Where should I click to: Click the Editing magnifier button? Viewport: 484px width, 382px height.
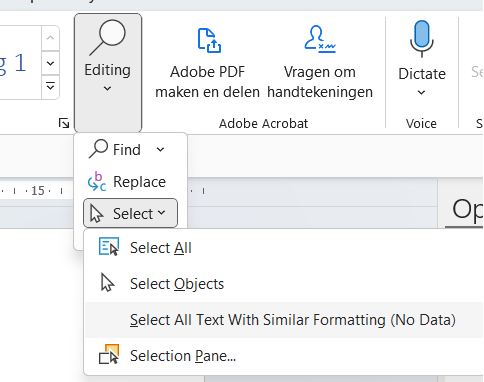tap(108, 73)
